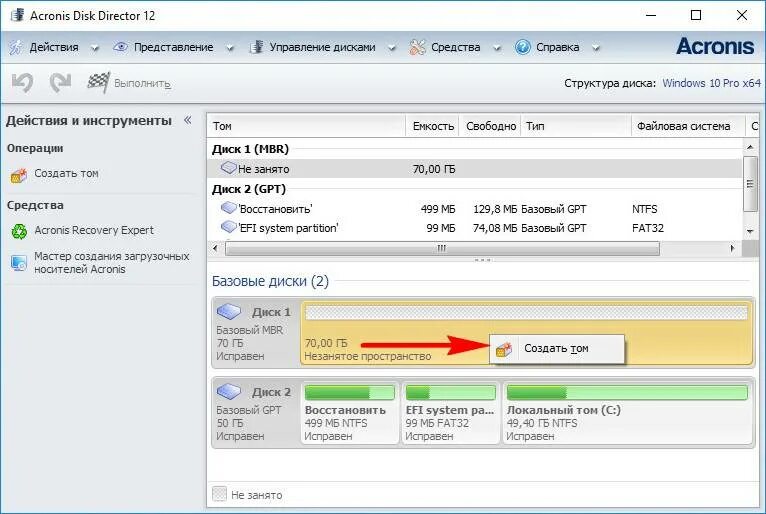766x514 pixels.
Task: Select the Восстановить 499 МБ NTFS partition block
Action: click(349, 413)
